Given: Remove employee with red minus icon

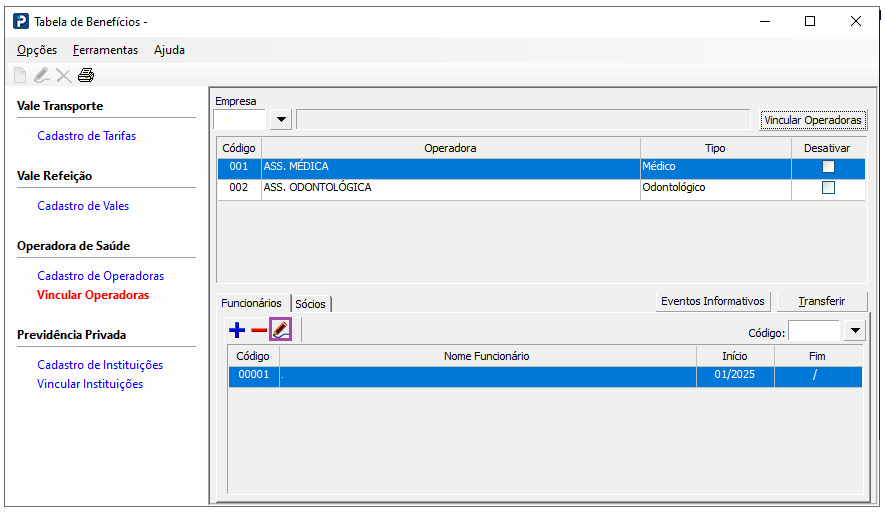Looking at the screenshot, I should (259, 330).
